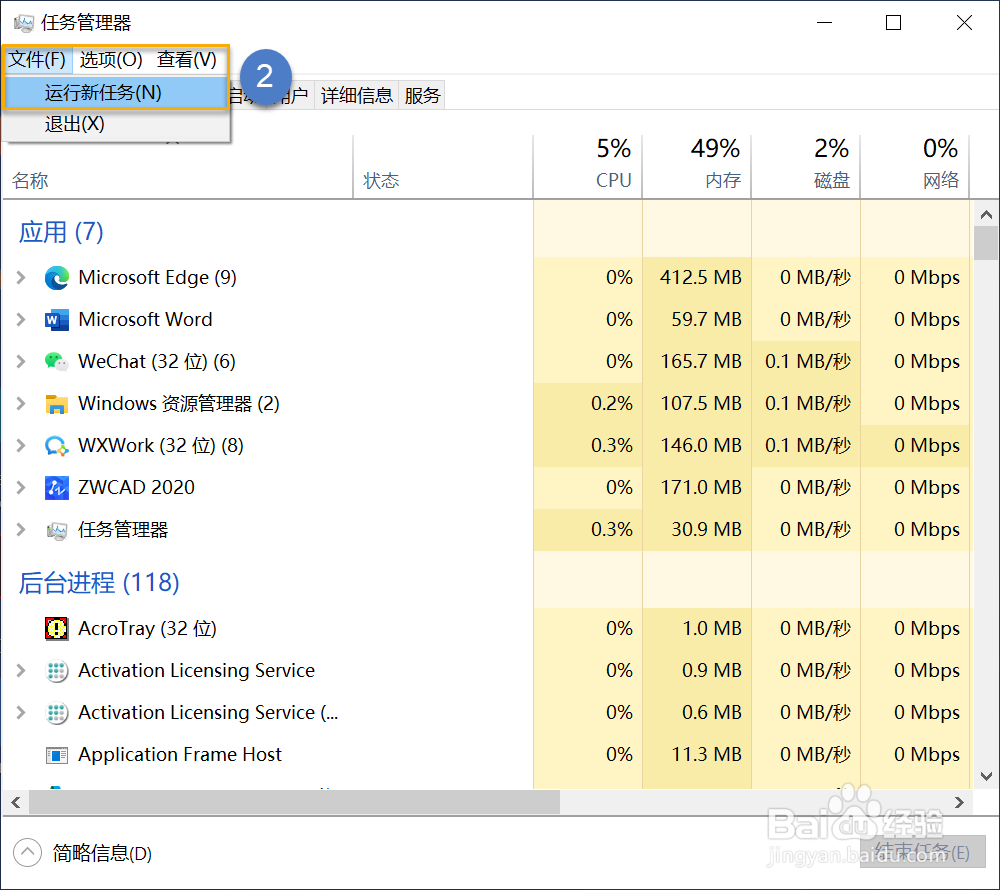
Task: Open the 选项(O) menu
Action: tap(111, 60)
